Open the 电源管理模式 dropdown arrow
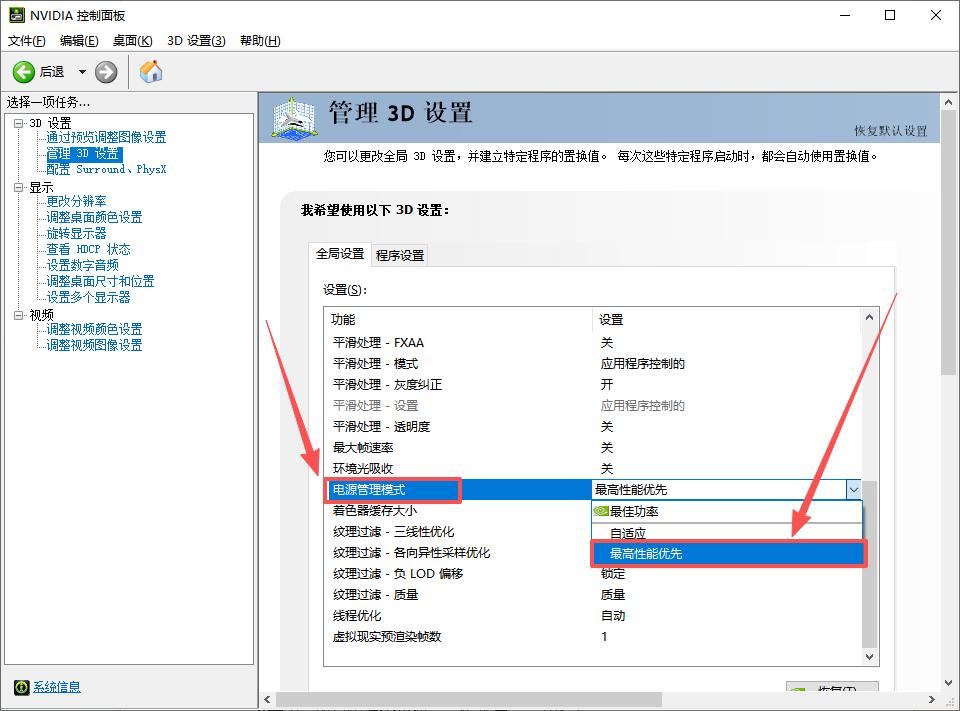Image resolution: width=960 pixels, height=711 pixels. [853, 490]
